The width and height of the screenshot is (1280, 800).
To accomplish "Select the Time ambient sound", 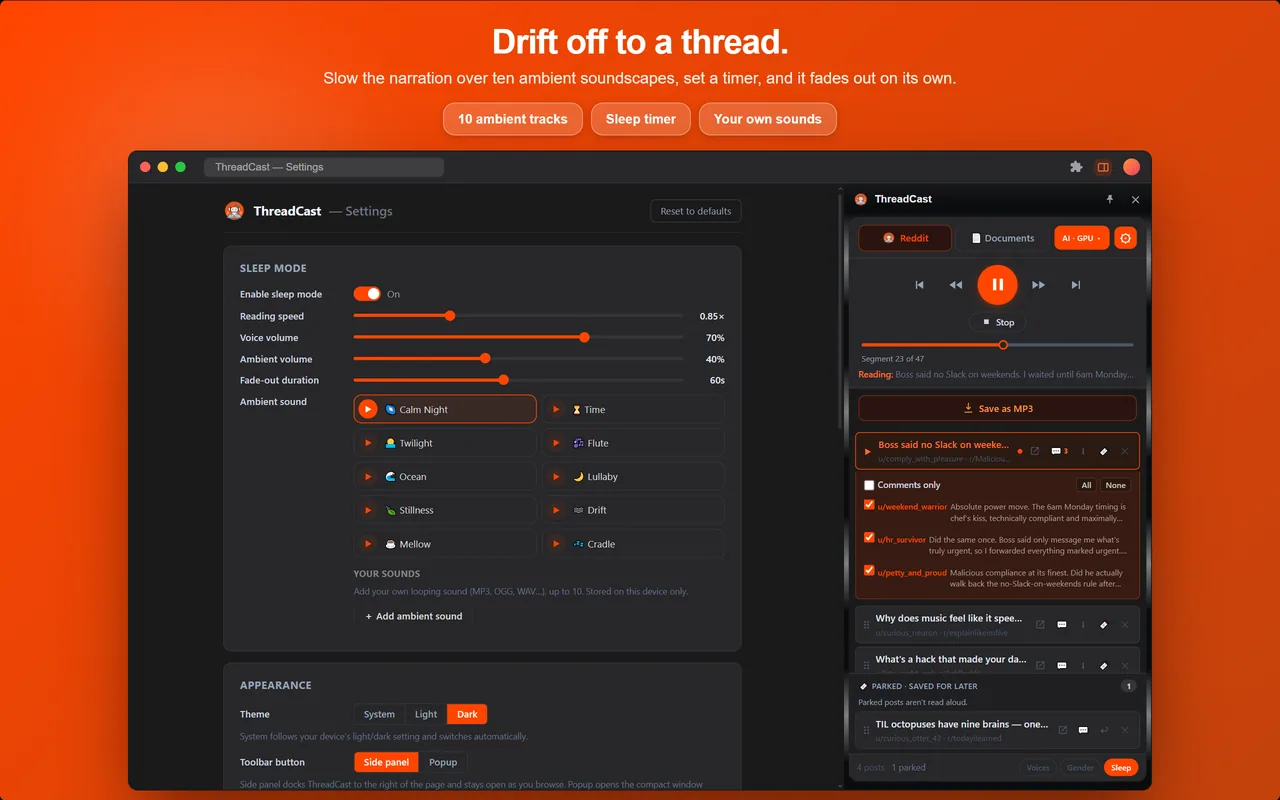I will [x=633, y=409].
